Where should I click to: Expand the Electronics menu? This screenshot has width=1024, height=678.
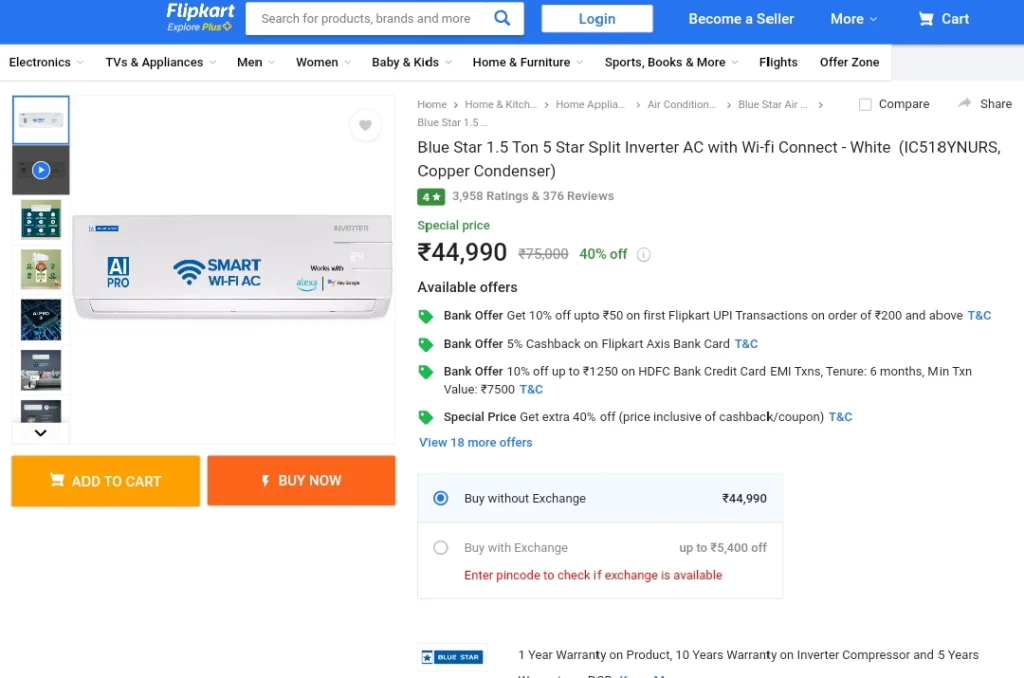[46, 62]
